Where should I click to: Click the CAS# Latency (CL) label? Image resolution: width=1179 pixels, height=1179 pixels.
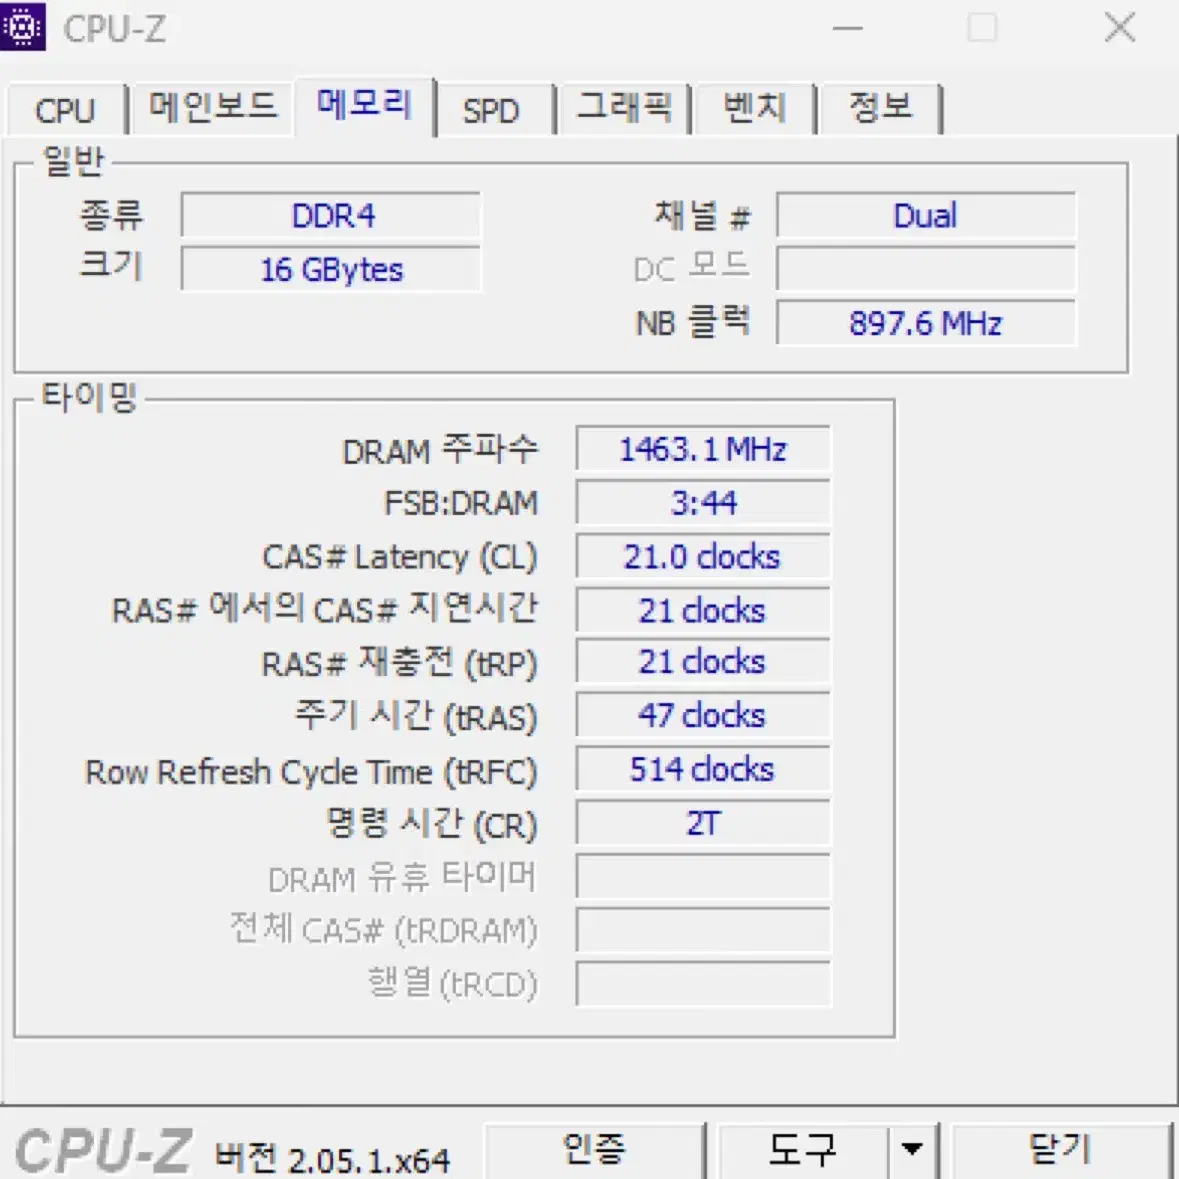coord(400,557)
